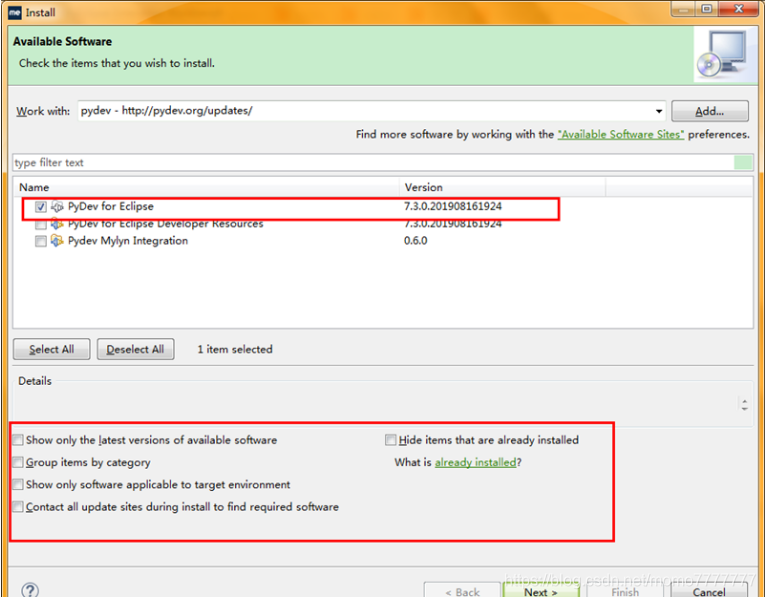
Task: Check the Pydev Mylyn Integration checkbox
Action: pyautogui.click(x=41, y=241)
